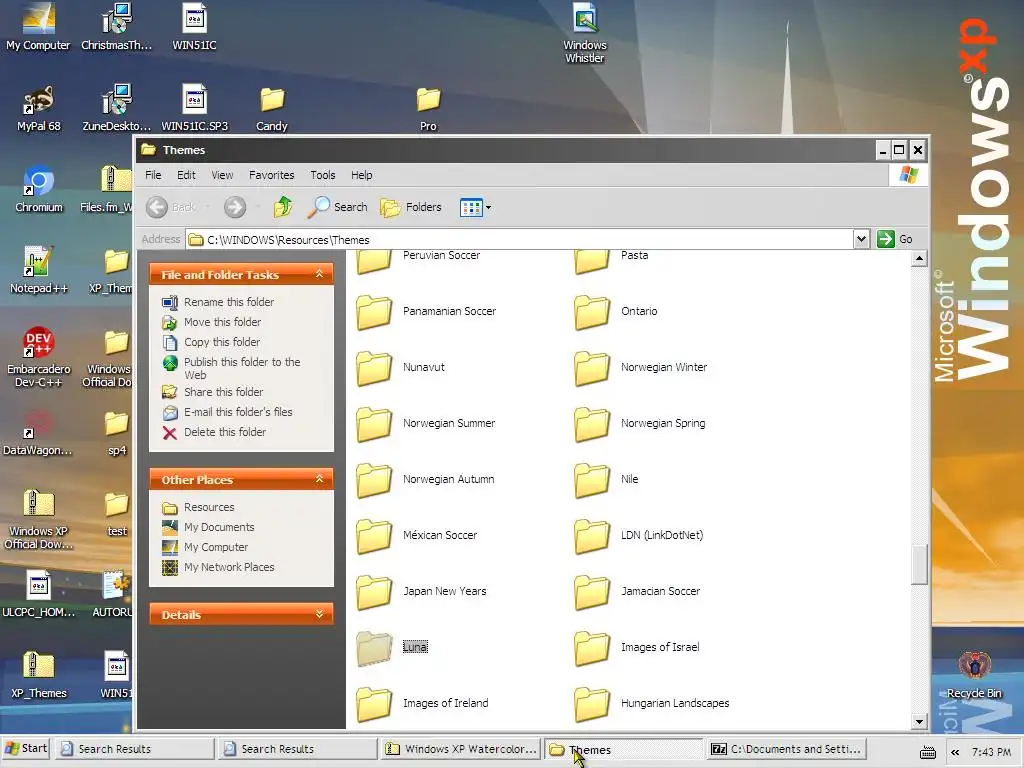Expand hidden tray icons chevron
1024x768 pixels.
(x=954, y=752)
